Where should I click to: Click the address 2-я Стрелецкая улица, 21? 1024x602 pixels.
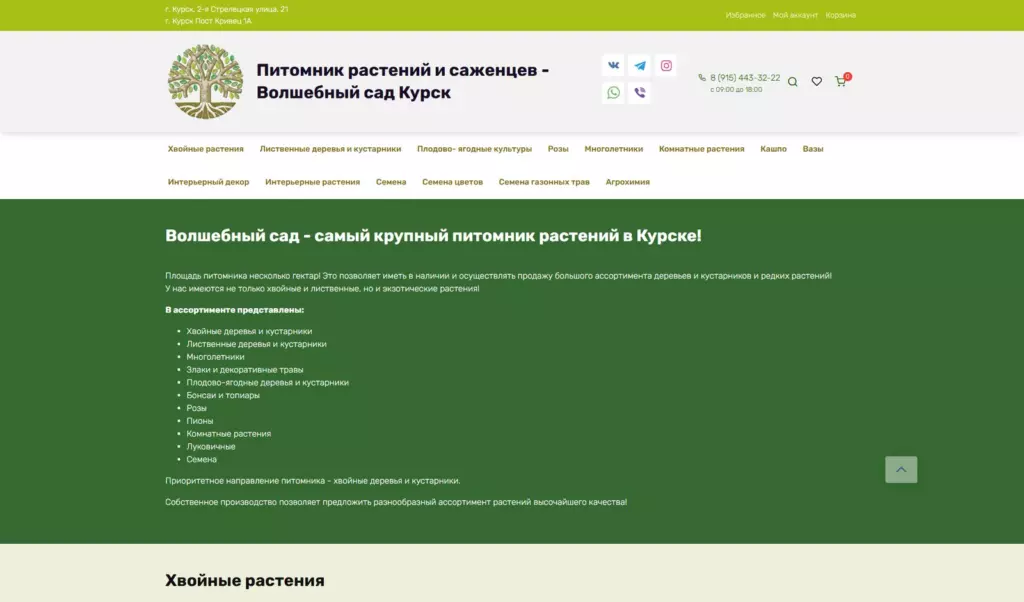pos(227,9)
